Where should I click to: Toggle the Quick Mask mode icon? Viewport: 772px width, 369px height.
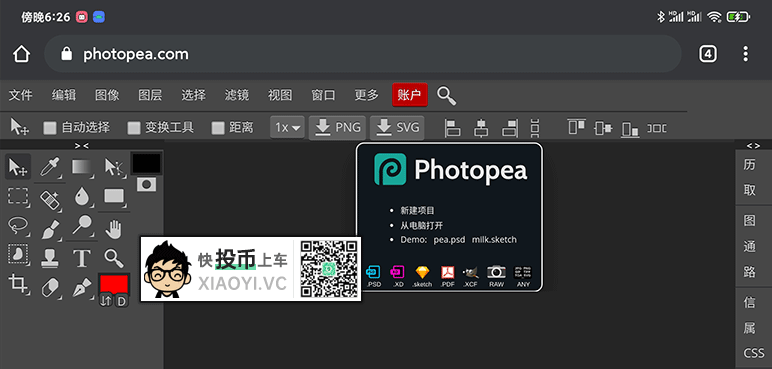point(146,184)
